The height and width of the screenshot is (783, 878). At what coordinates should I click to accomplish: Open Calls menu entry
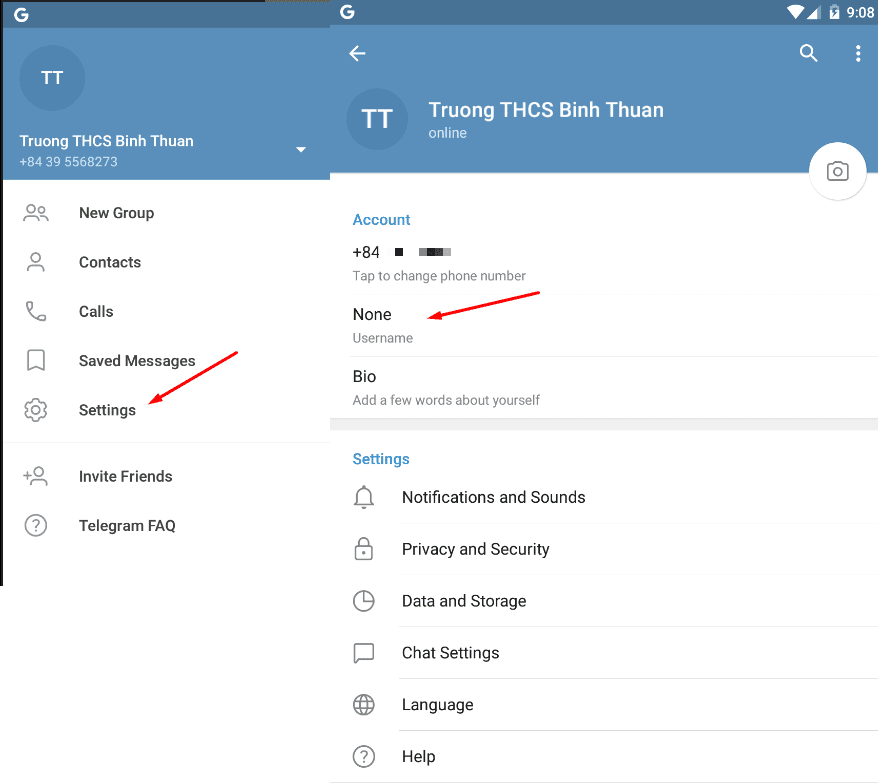tap(166, 311)
